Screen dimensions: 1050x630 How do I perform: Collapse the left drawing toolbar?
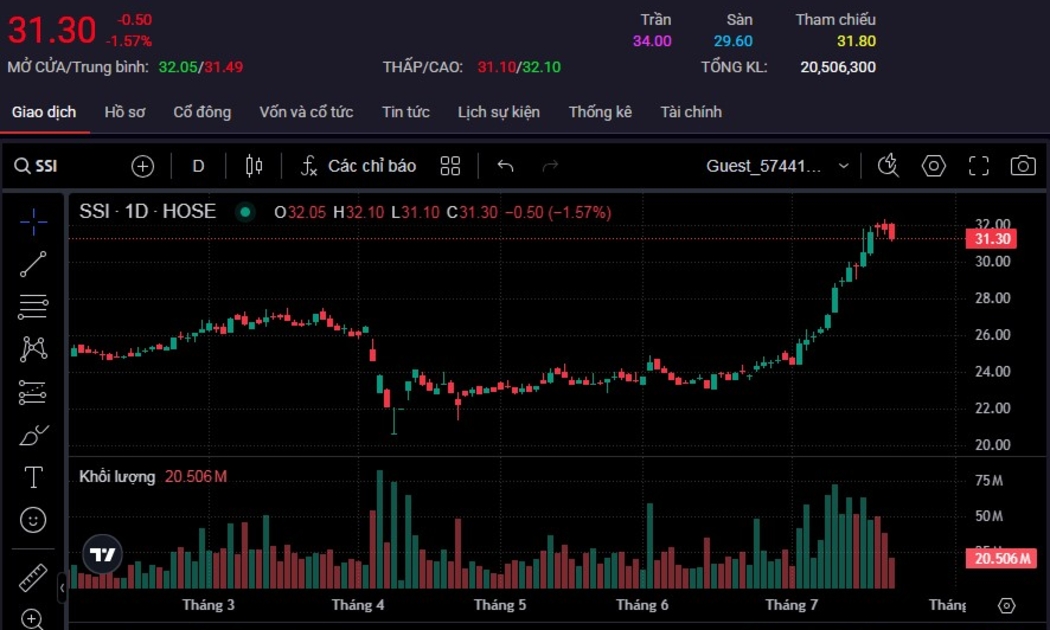[62, 588]
